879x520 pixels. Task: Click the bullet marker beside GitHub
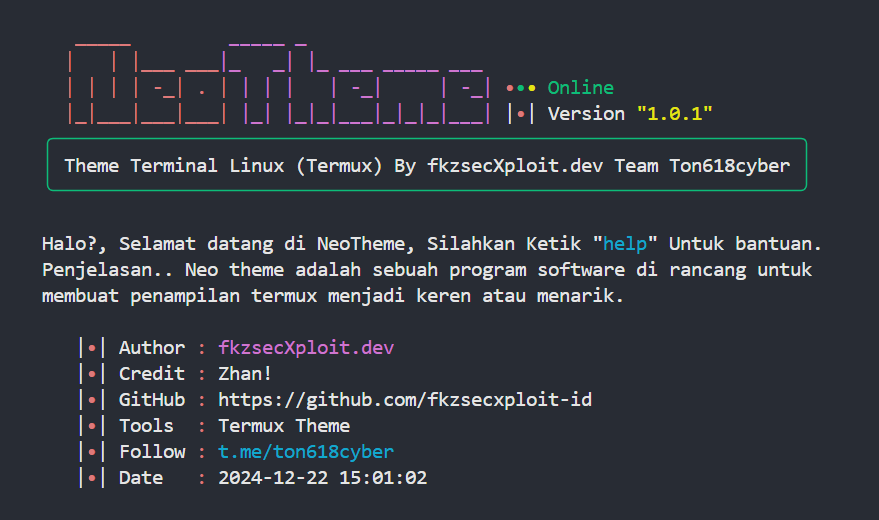tap(92, 400)
